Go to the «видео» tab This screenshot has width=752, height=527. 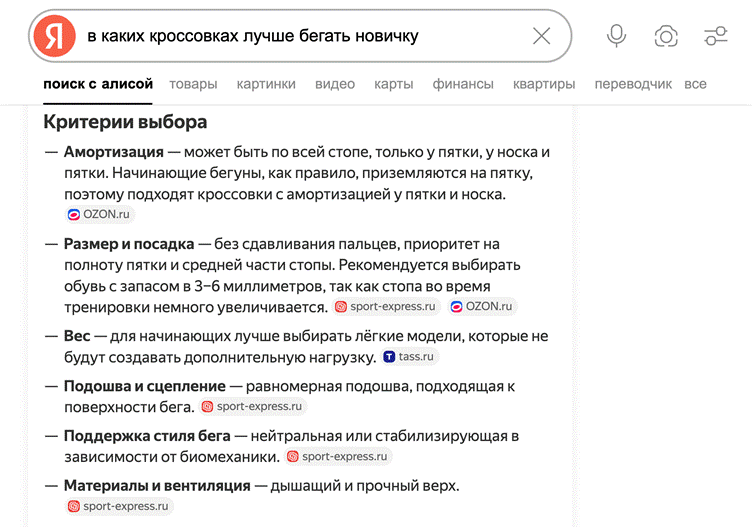tap(335, 84)
